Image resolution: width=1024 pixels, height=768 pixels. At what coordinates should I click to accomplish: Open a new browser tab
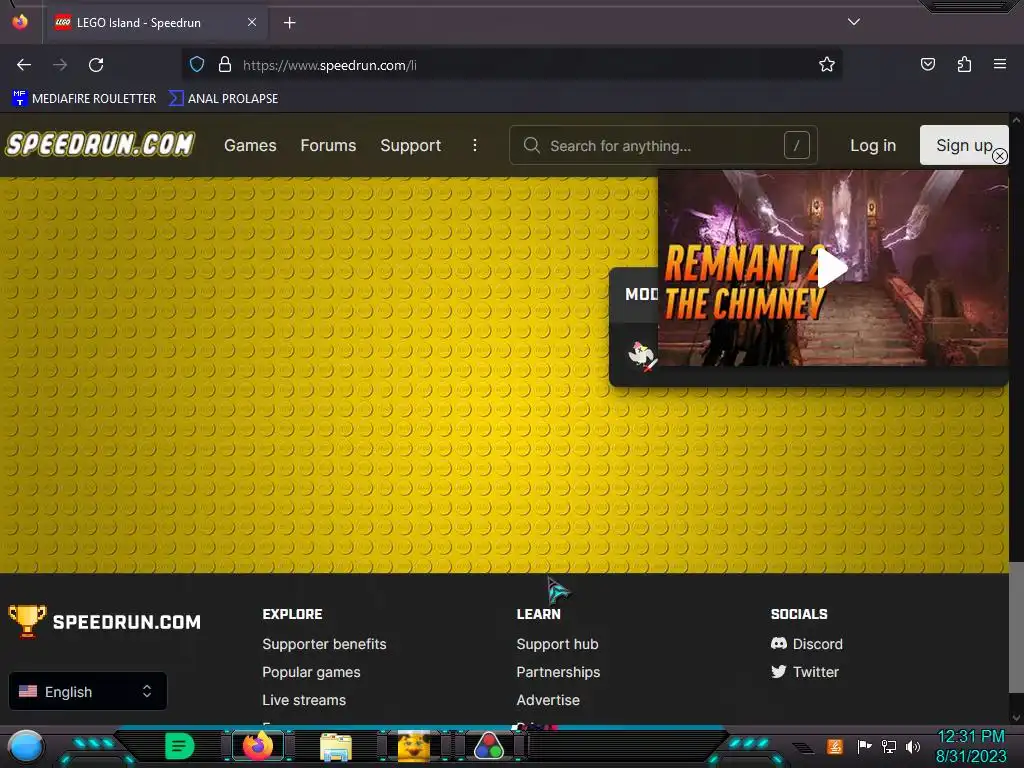click(x=289, y=23)
